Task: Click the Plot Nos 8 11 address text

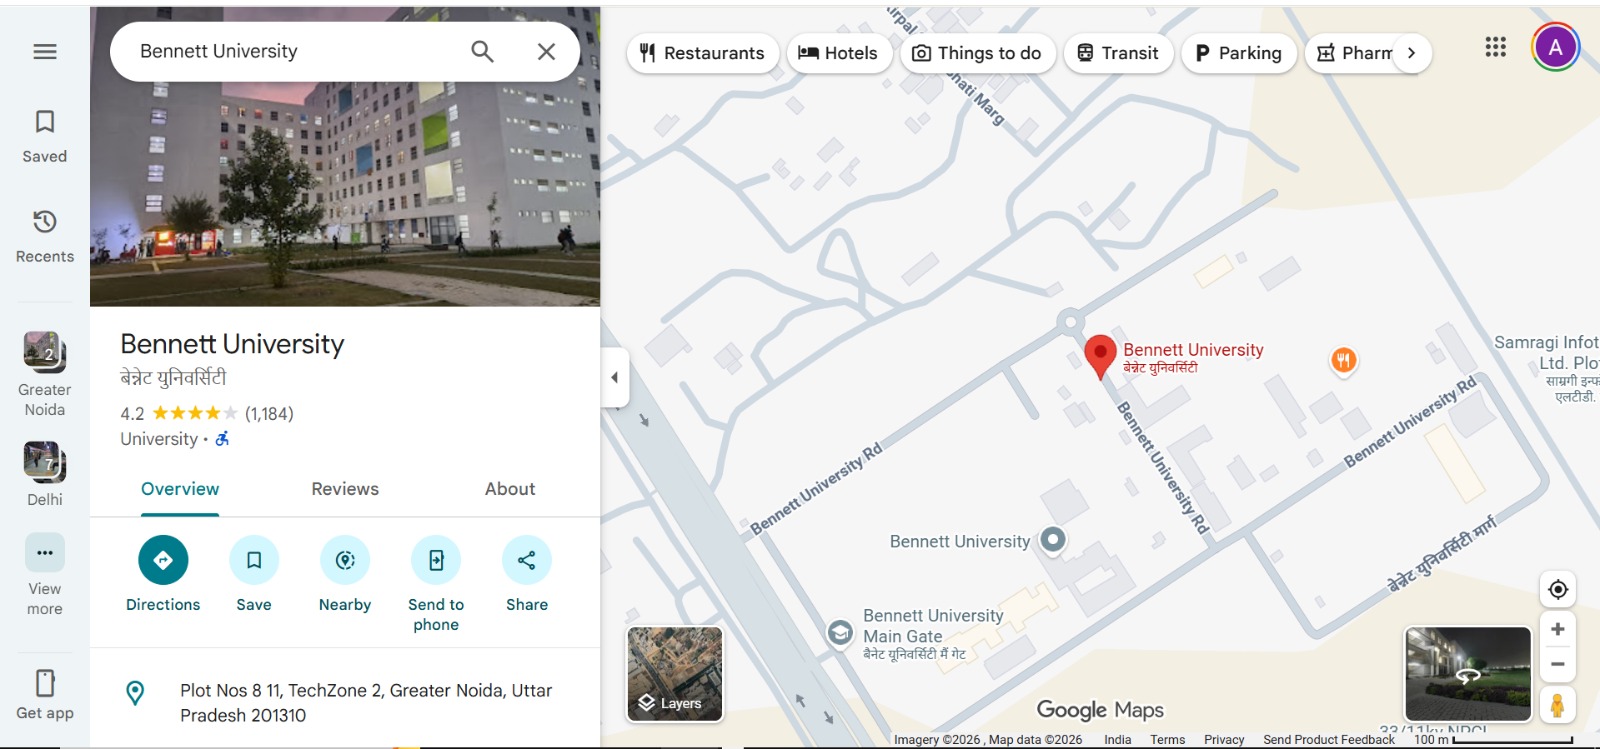Action: (x=366, y=703)
